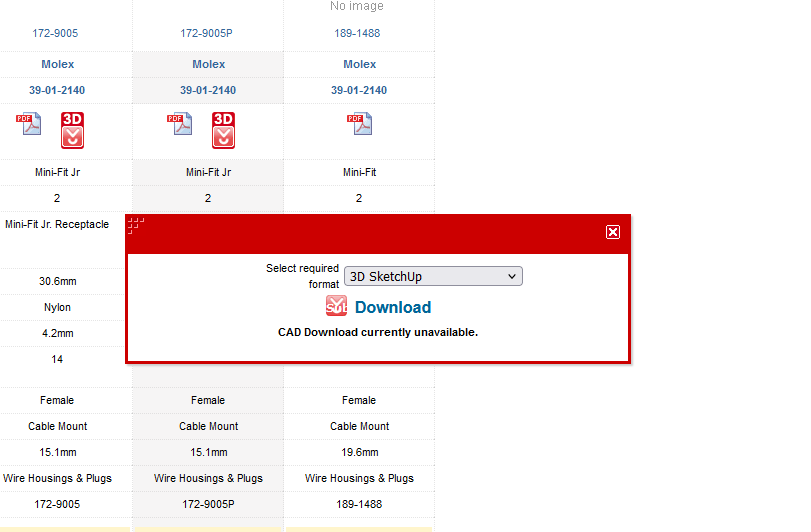Click the 'Nylon' material cell

(57, 307)
